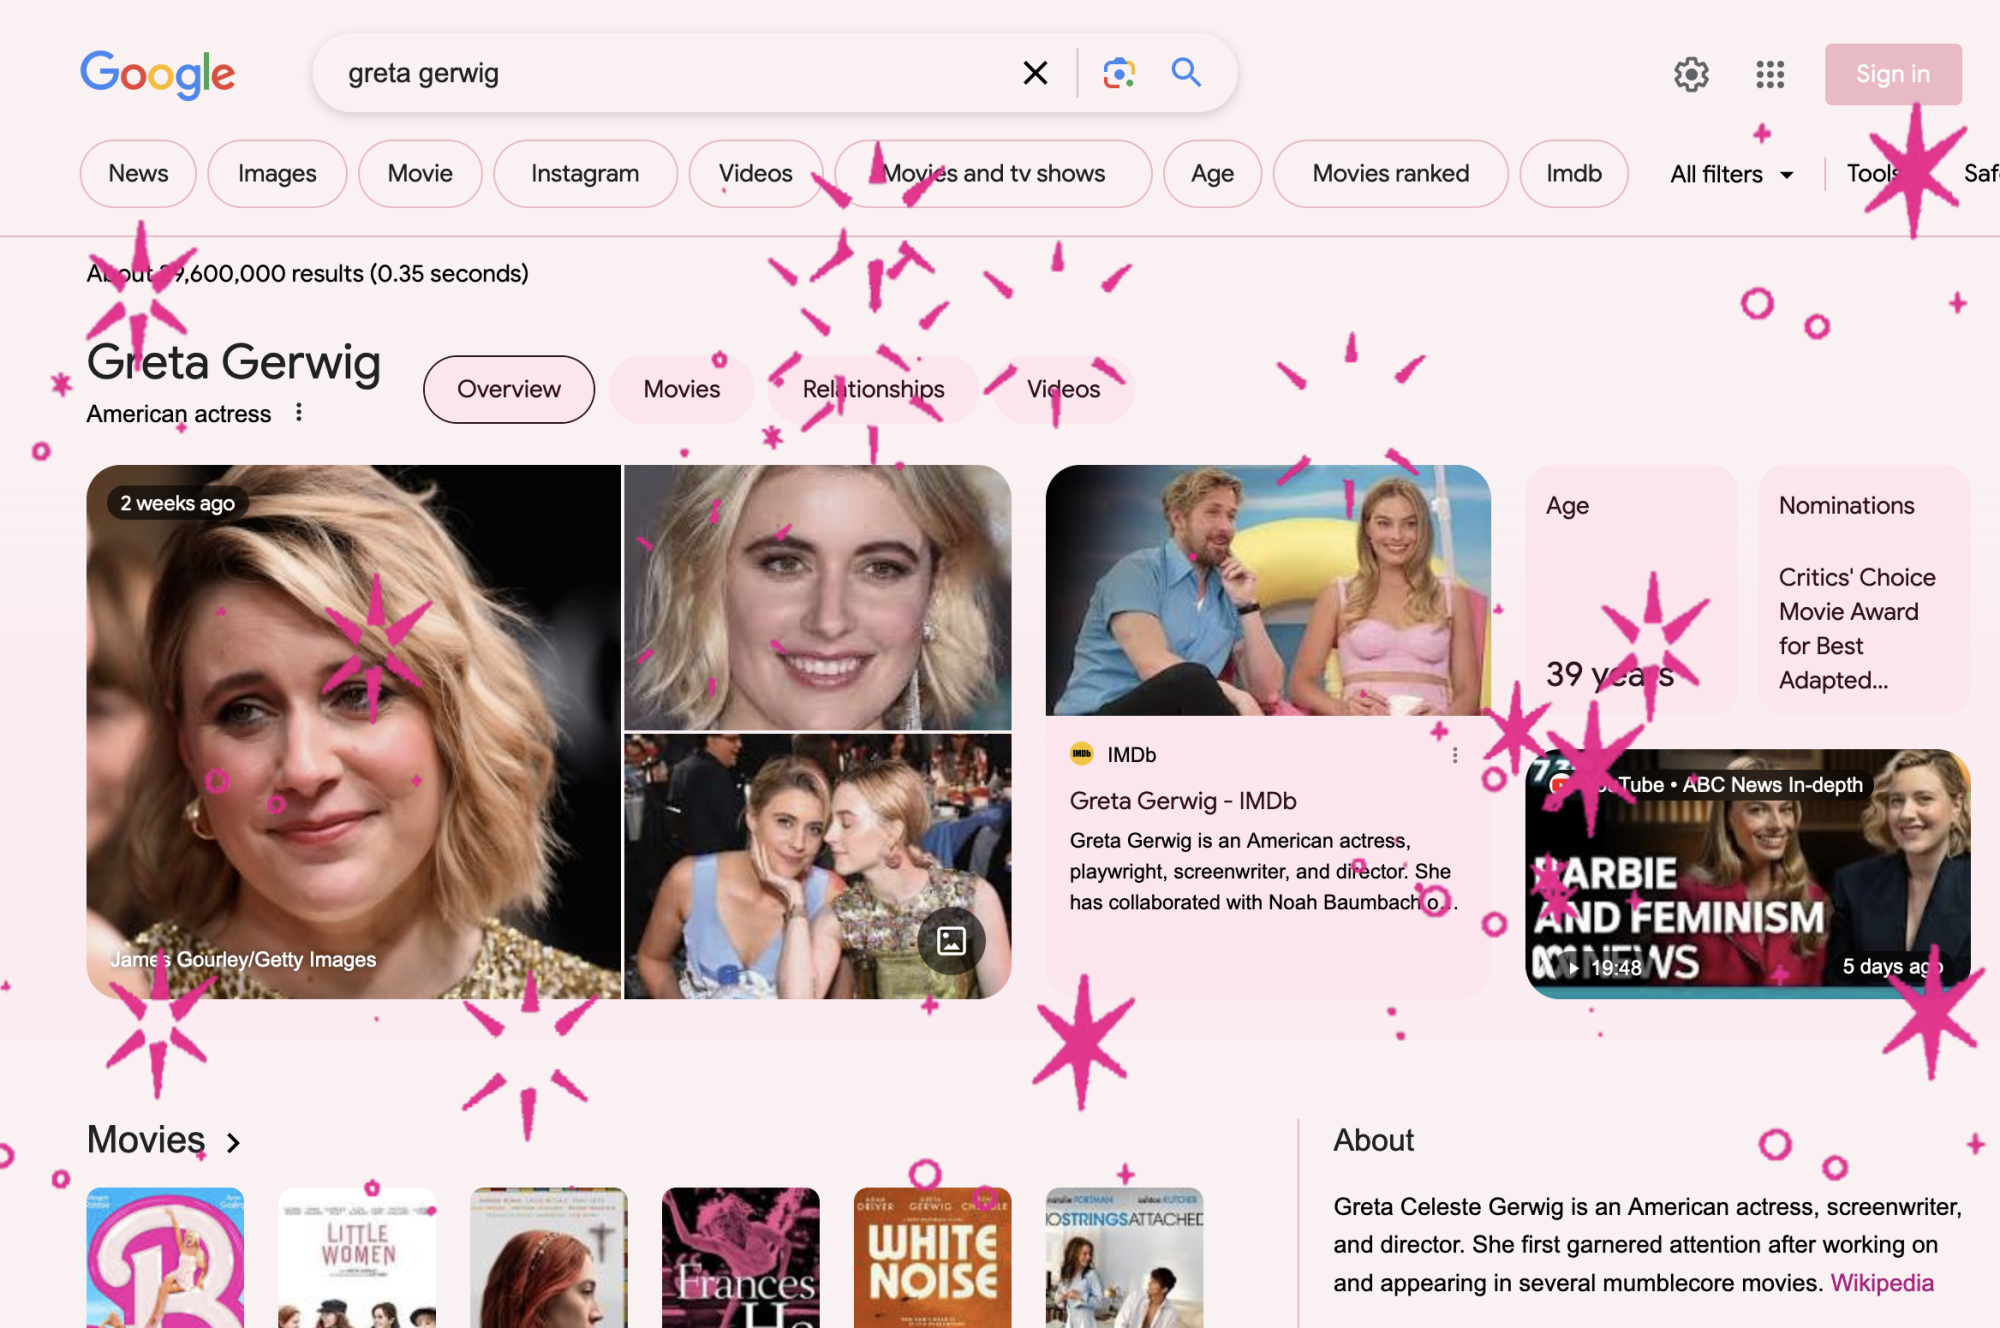
Task: Open Google Lens image search
Action: [x=1118, y=73]
